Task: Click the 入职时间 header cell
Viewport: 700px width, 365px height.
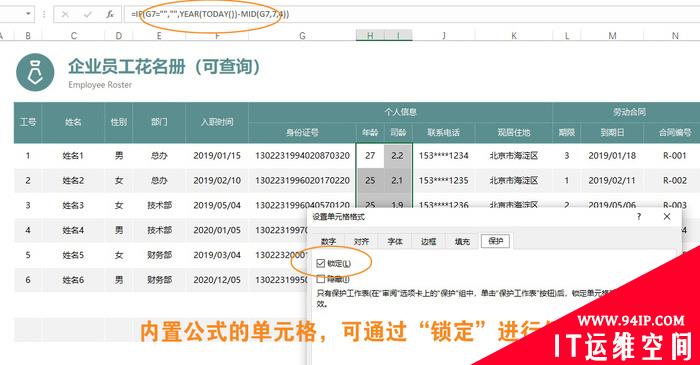Action: 217,122
